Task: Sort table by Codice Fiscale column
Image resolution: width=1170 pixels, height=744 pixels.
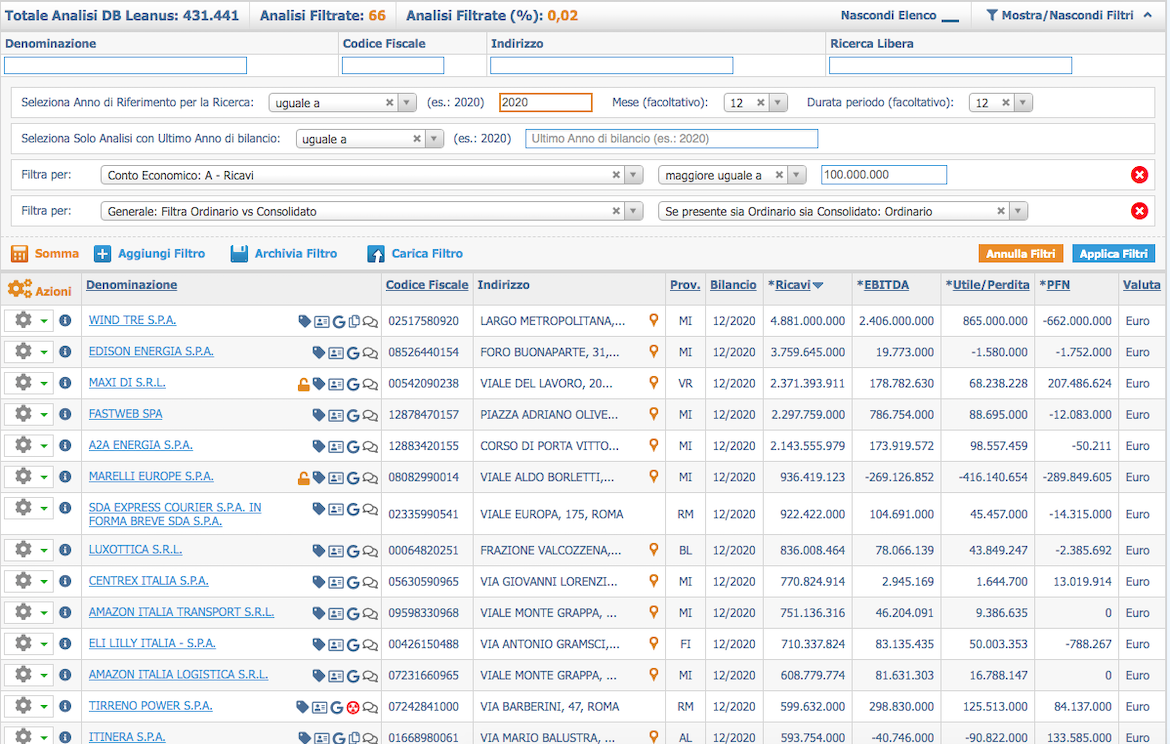Action: [x=427, y=285]
